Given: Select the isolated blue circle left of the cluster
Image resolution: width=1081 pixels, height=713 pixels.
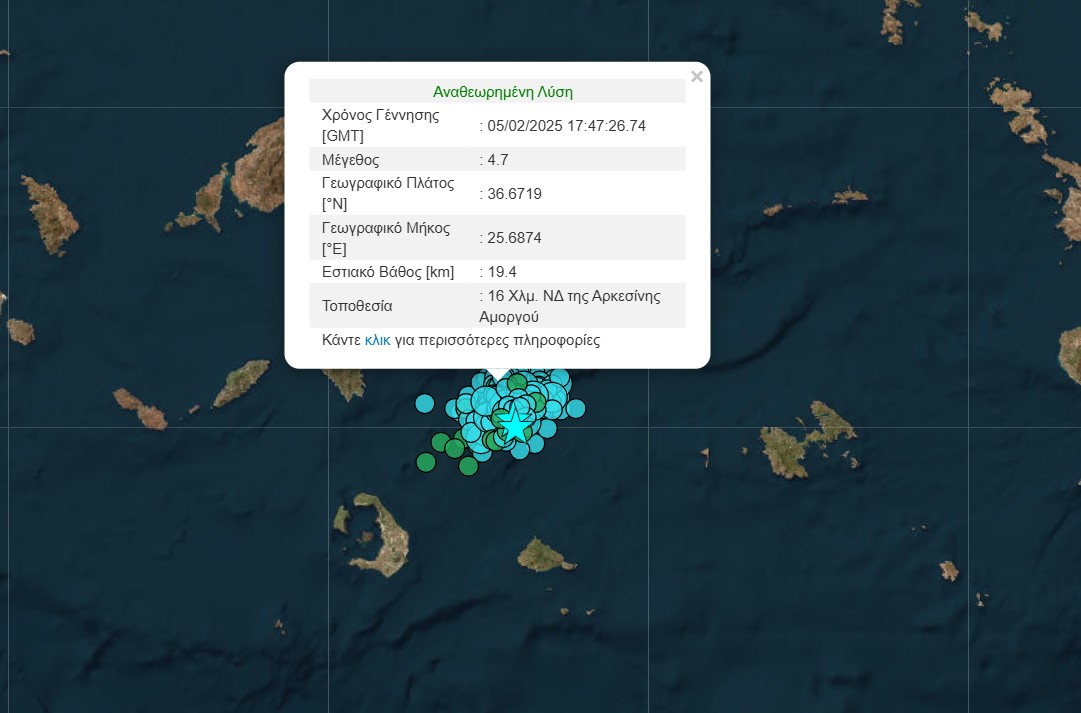Looking at the screenshot, I should click(x=425, y=404).
